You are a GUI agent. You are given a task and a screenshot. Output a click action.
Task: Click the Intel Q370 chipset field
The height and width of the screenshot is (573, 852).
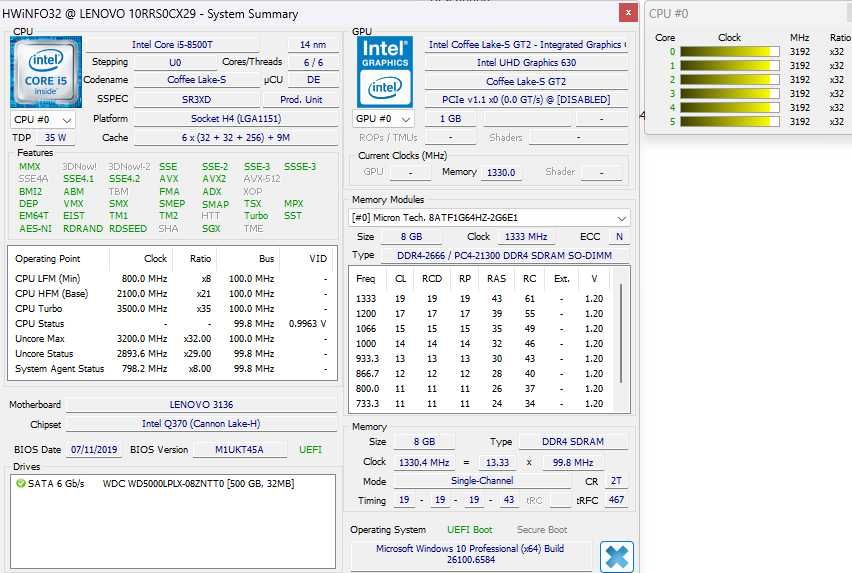[201, 424]
